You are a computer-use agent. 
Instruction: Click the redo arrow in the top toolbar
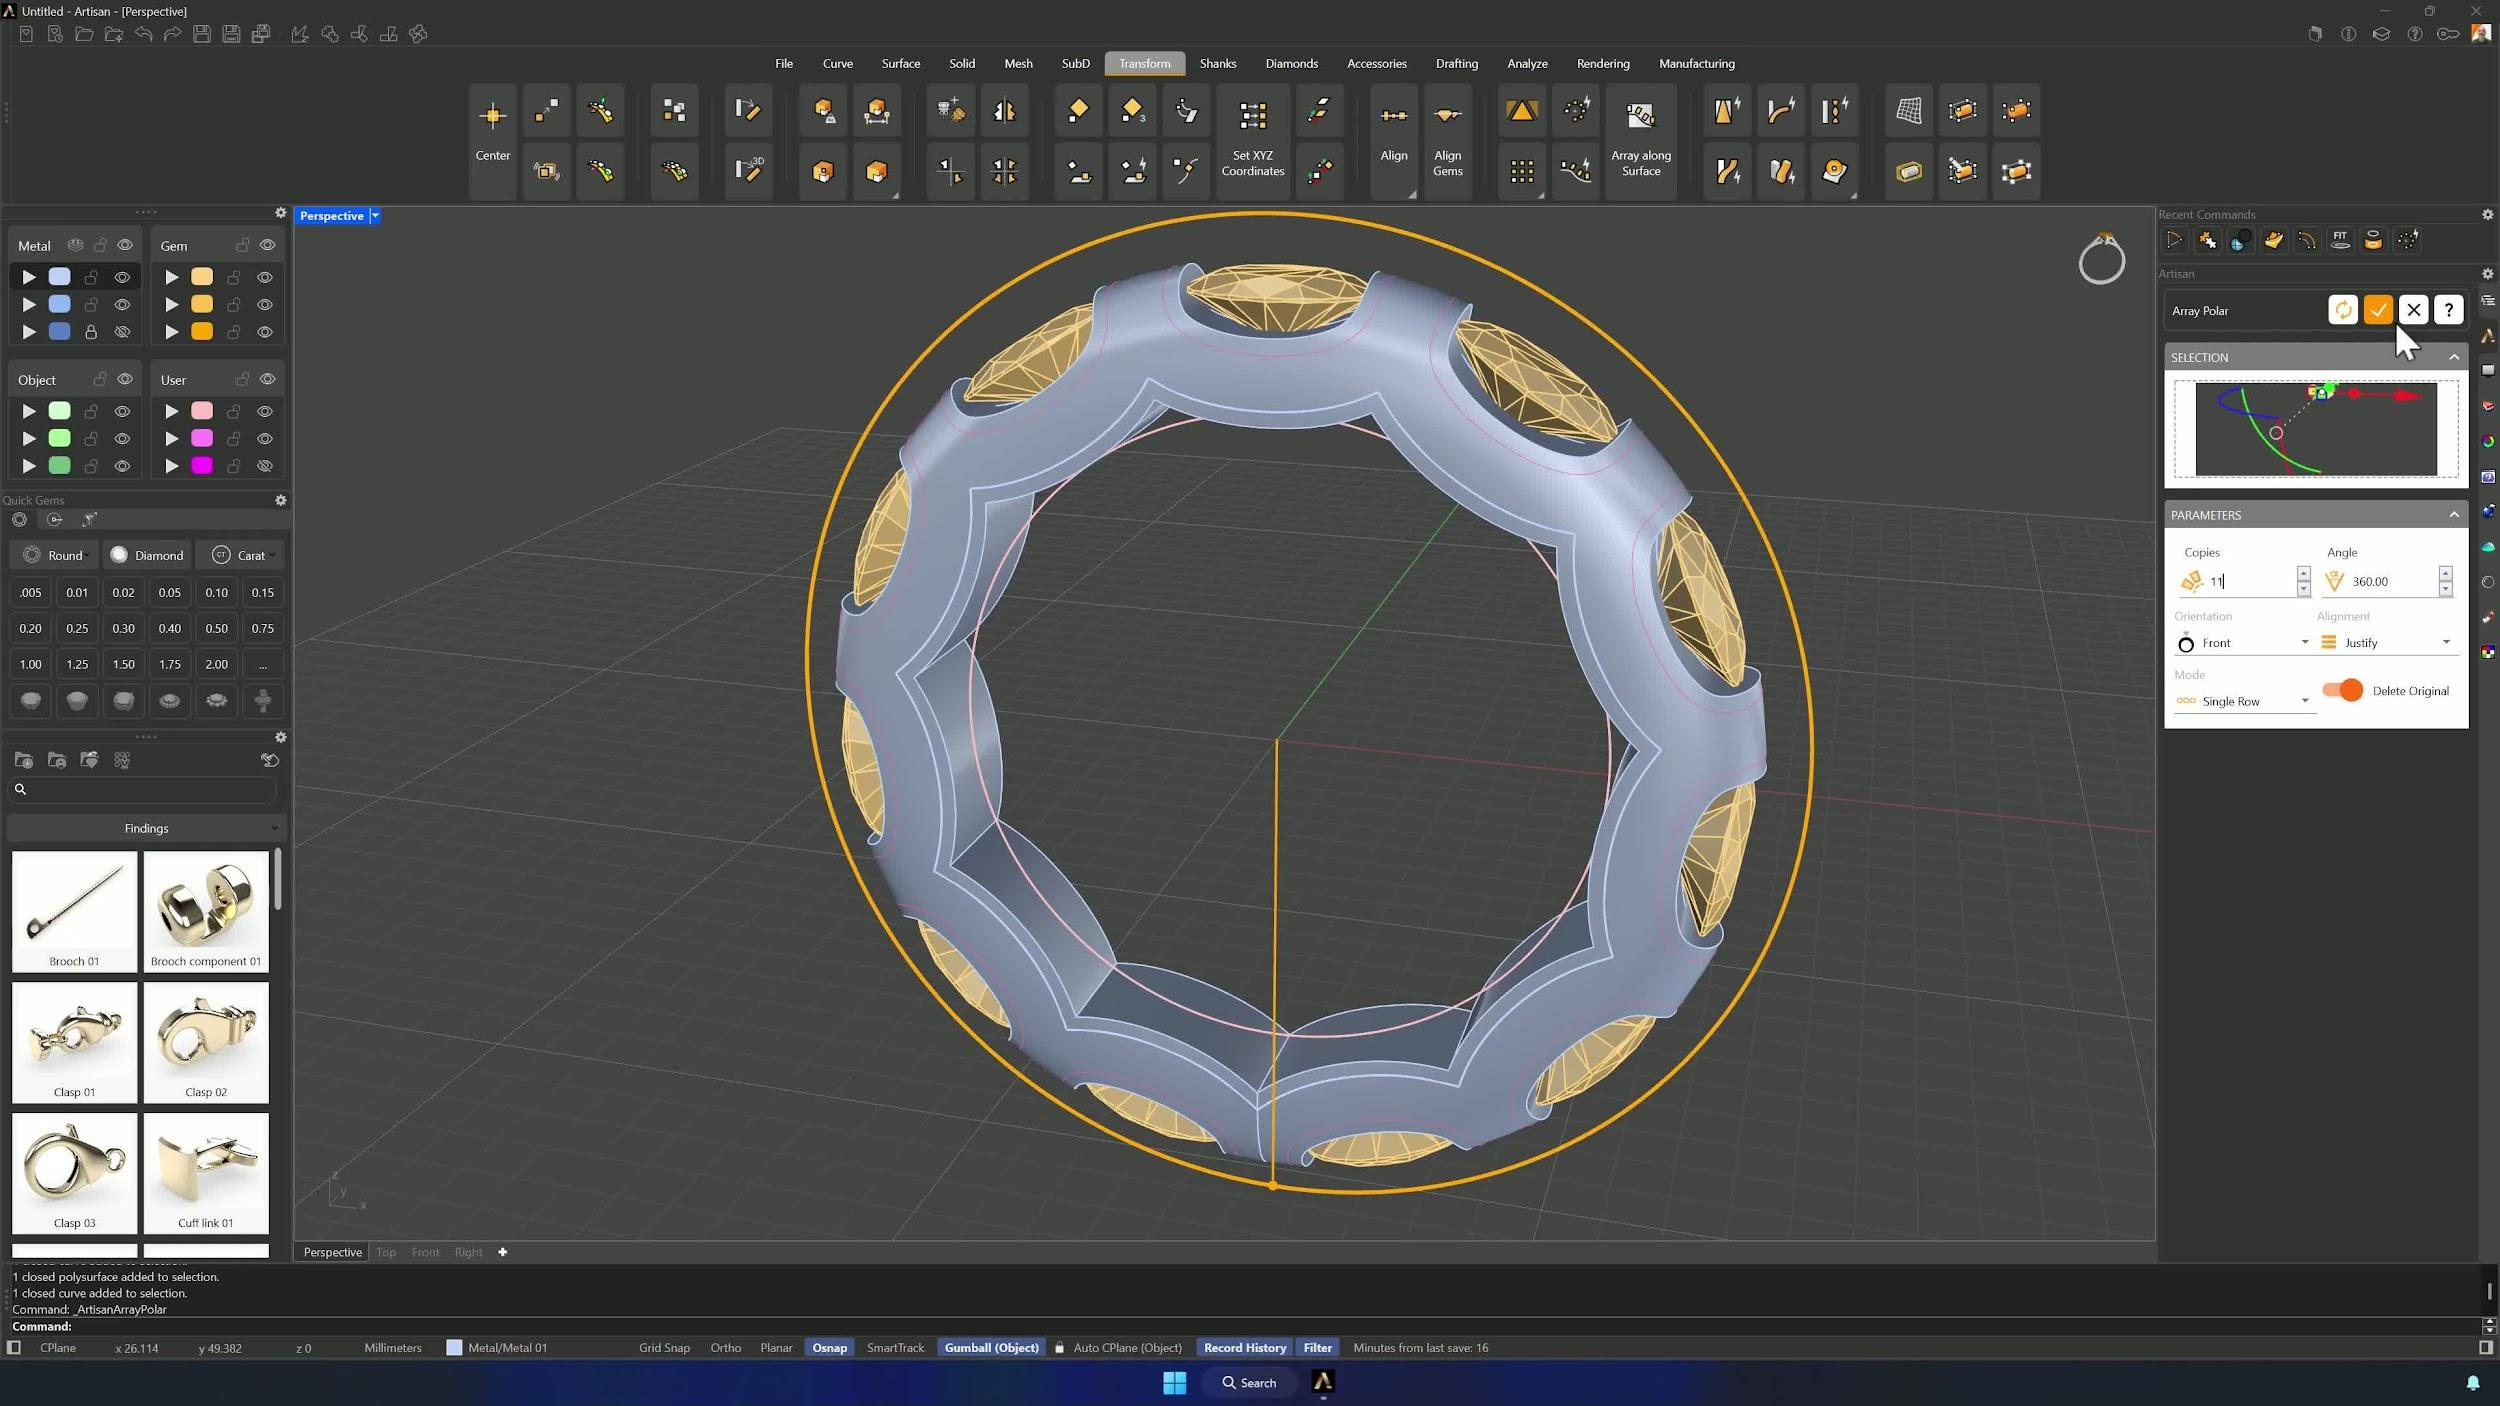172,34
